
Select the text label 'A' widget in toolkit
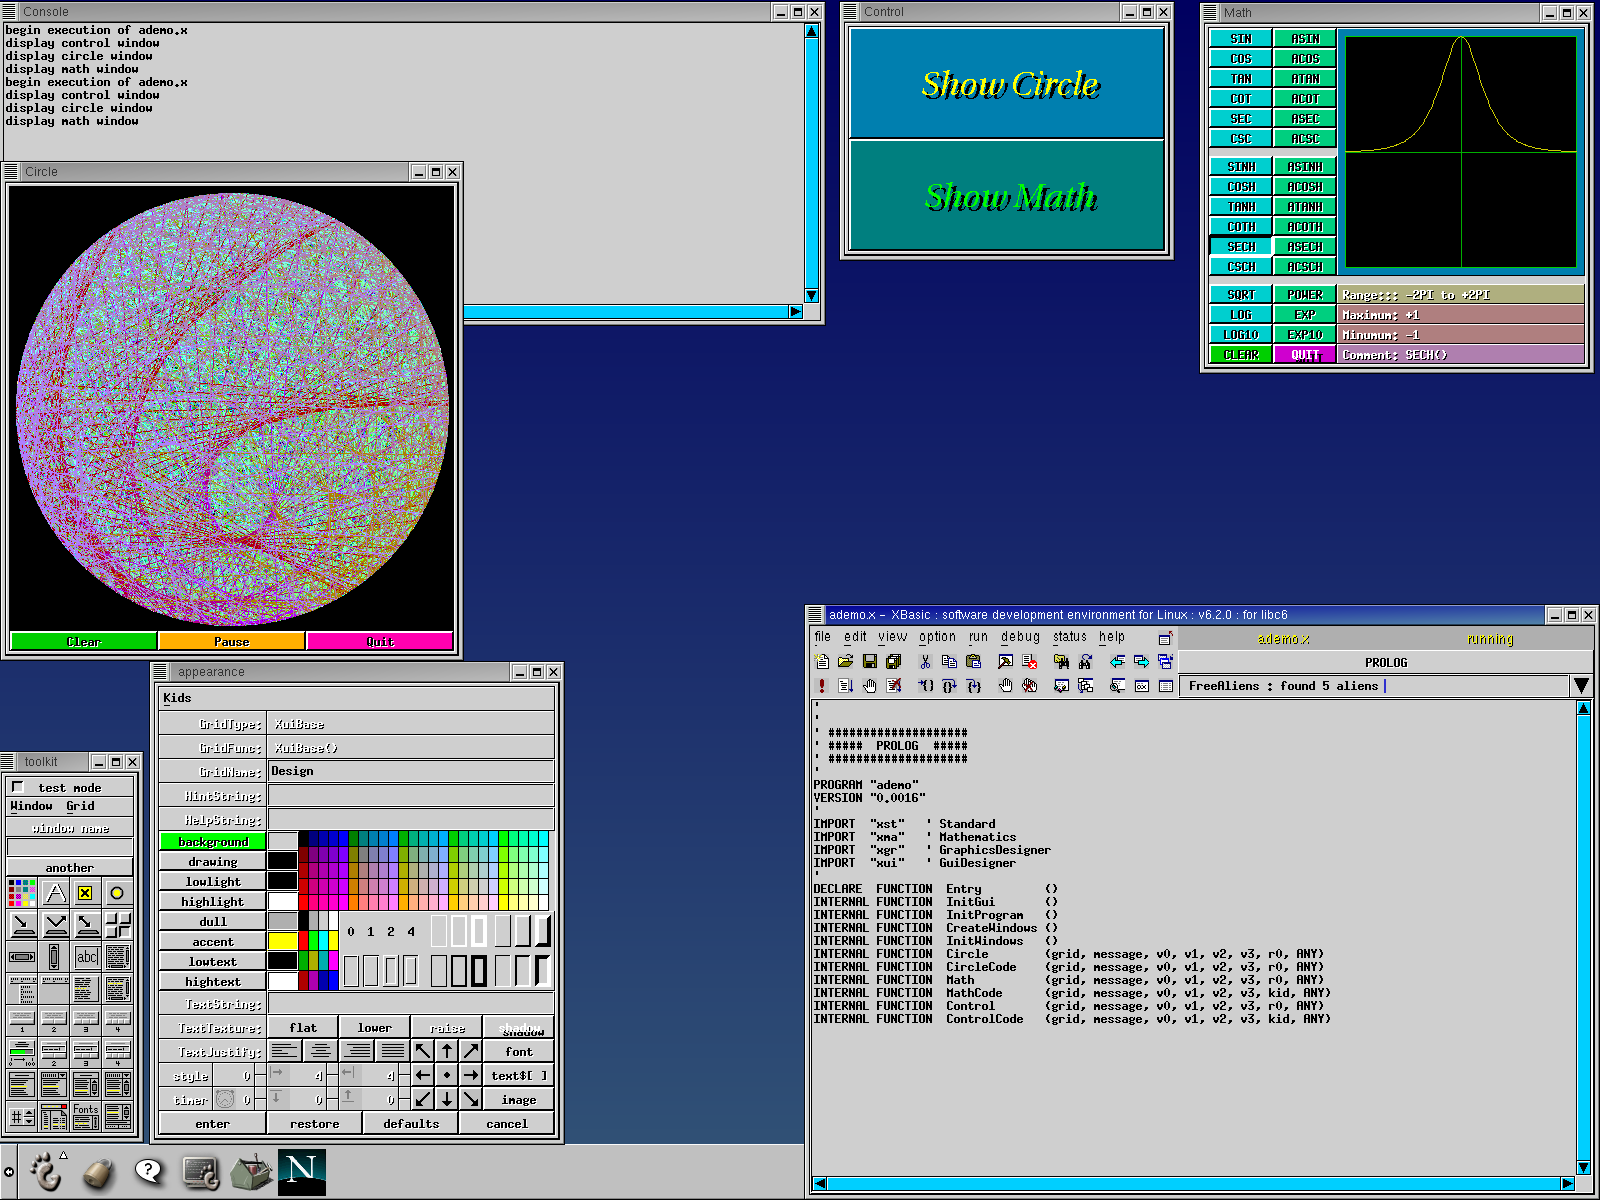tap(55, 893)
